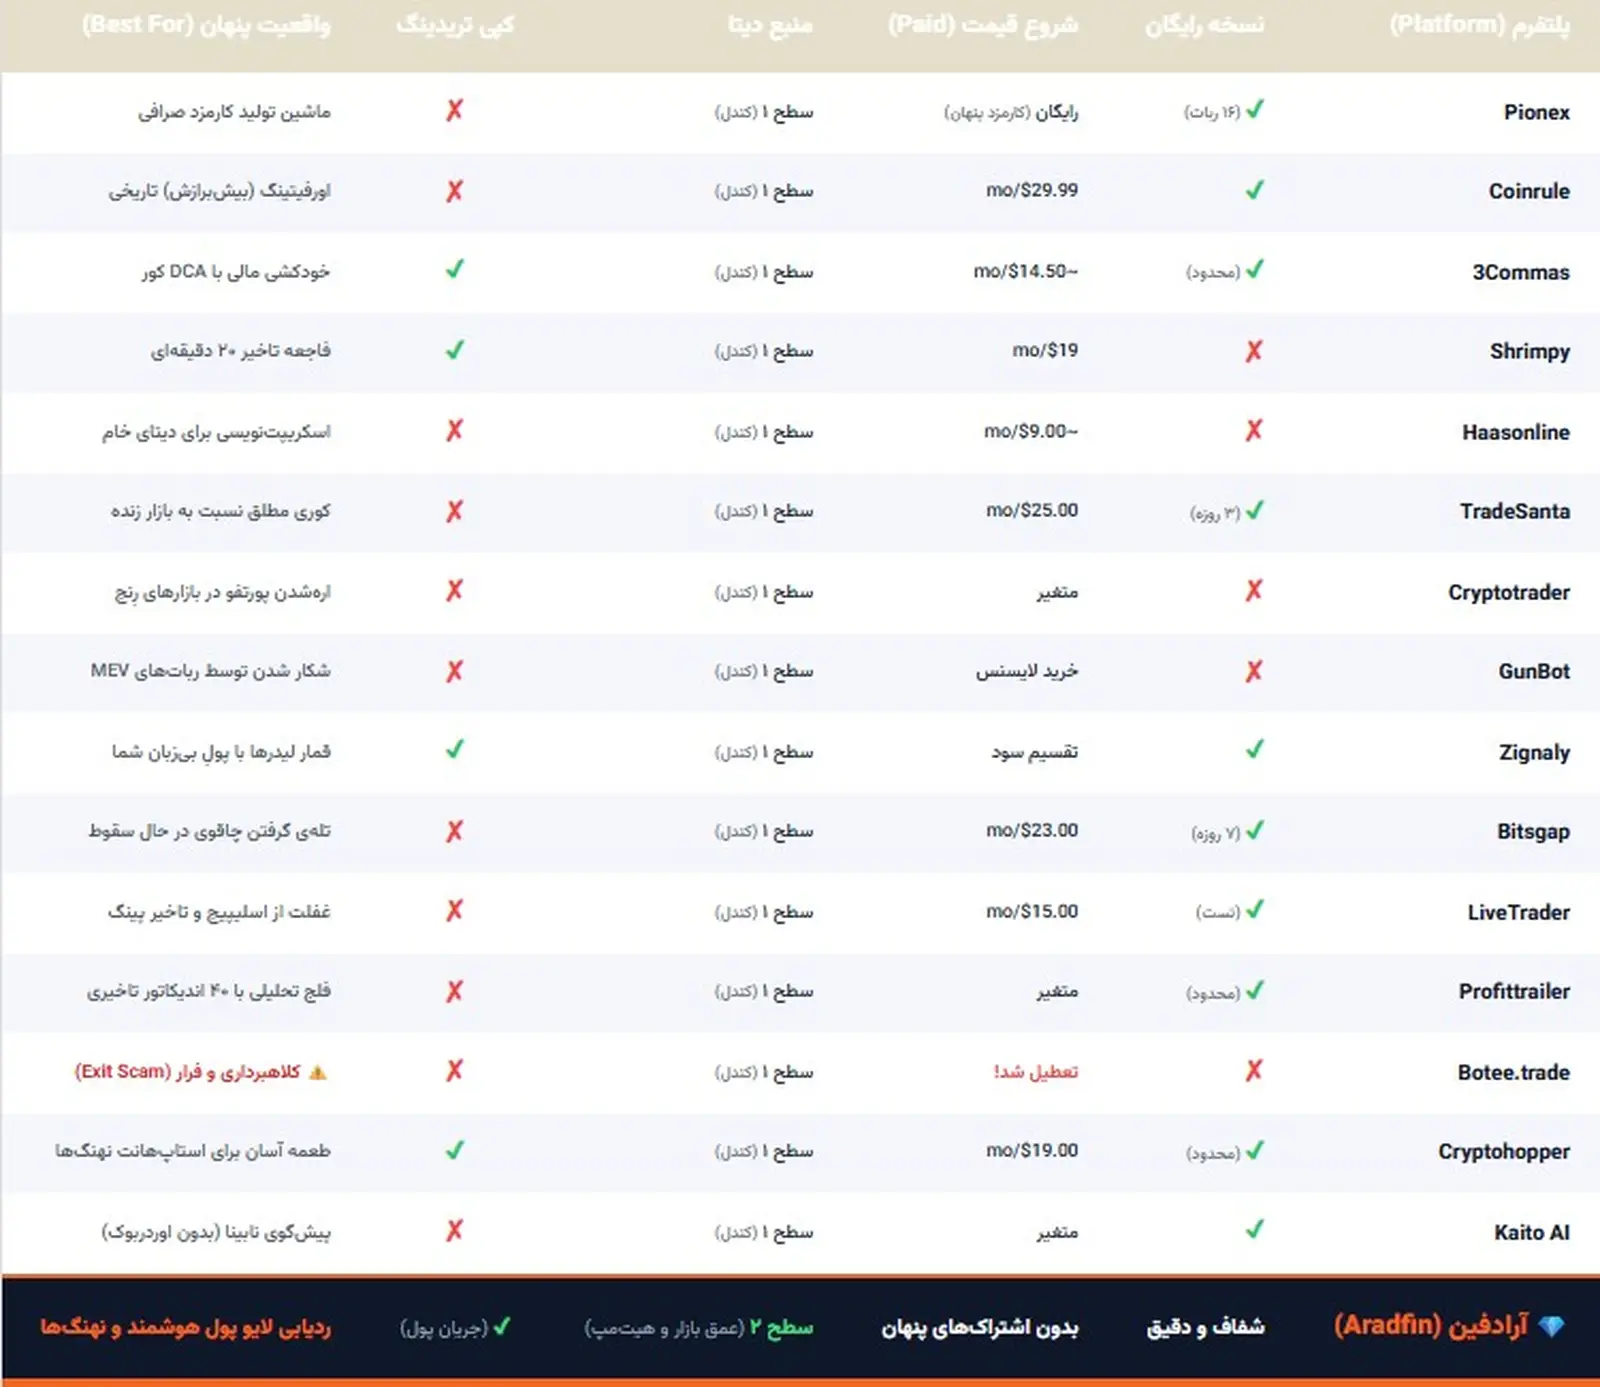1600x1387 pixels.
Task: Select the "mo/$19" price in Shrimpy row
Action: coord(1045,350)
